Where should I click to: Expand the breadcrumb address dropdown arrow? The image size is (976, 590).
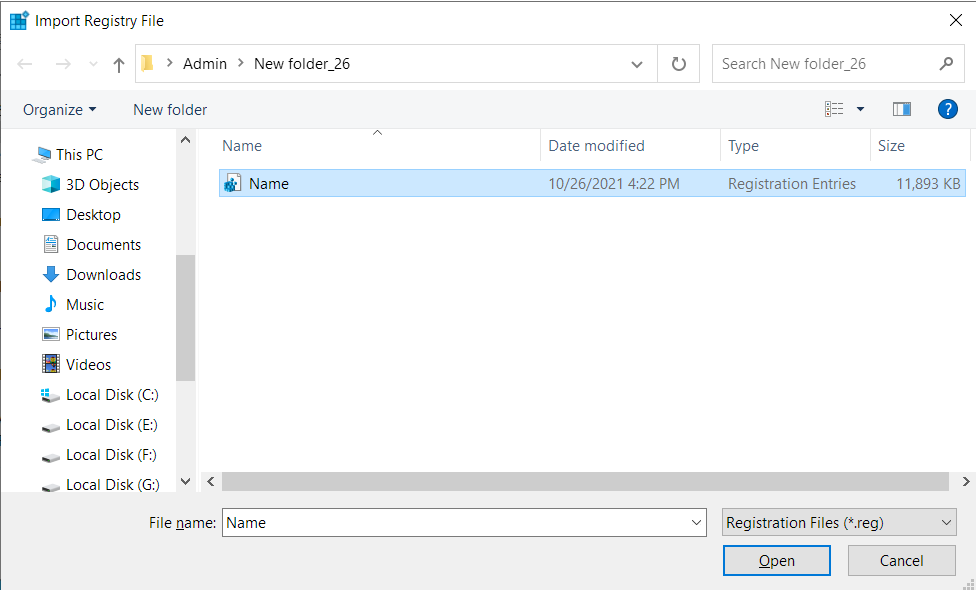(x=637, y=63)
